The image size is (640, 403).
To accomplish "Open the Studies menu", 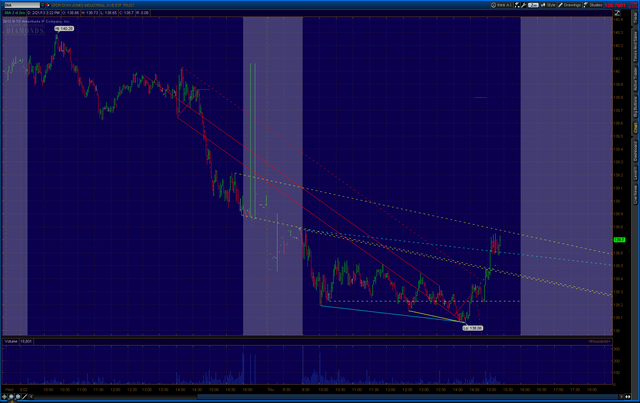I will pos(593,5).
